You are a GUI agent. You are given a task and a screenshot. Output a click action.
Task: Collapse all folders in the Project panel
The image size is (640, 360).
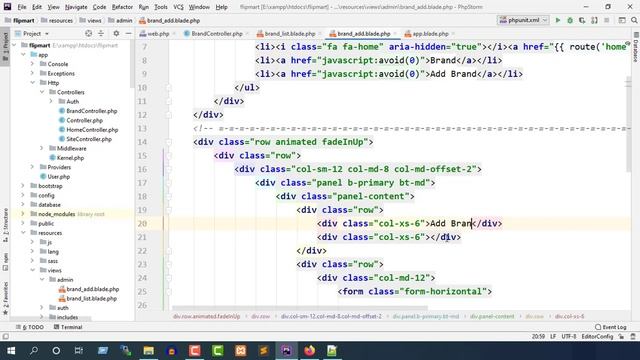point(101,33)
